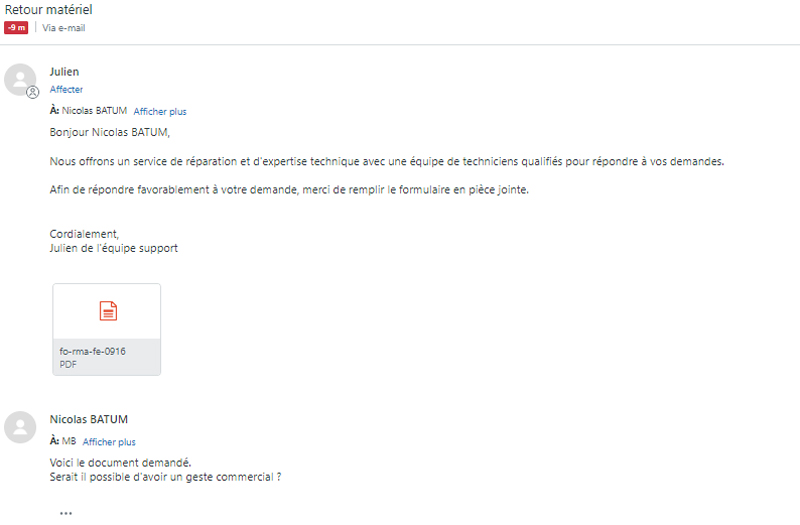The image size is (800, 525).
Task: Click the Retour matériel ticket title
Action: click(48, 10)
